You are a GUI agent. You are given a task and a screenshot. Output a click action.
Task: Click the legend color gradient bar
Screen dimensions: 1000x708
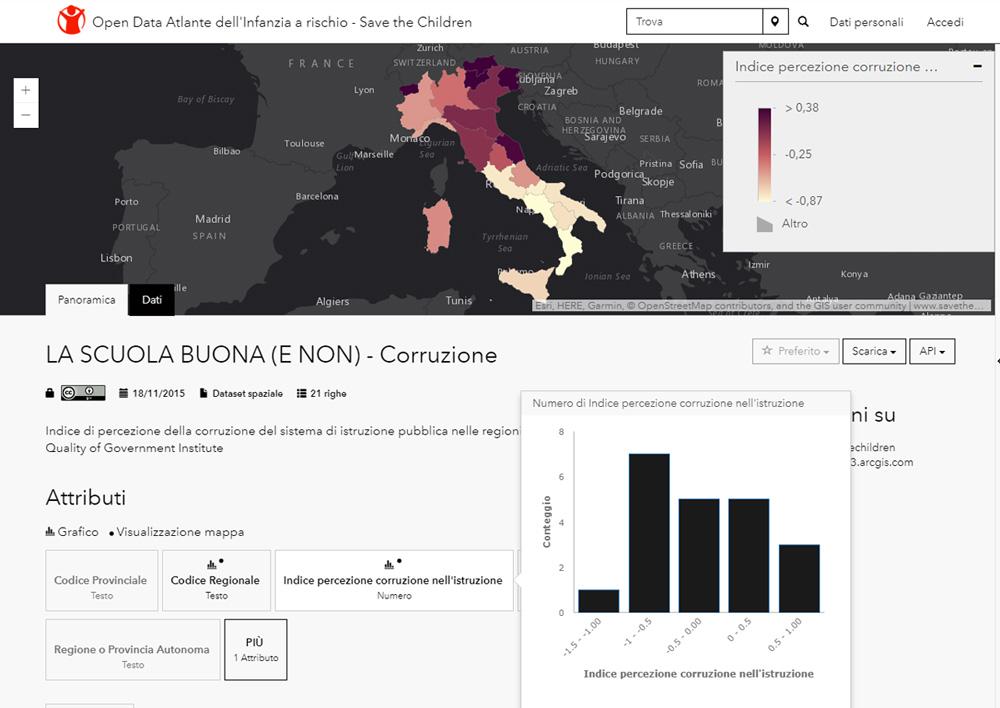[x=765, y=155]
